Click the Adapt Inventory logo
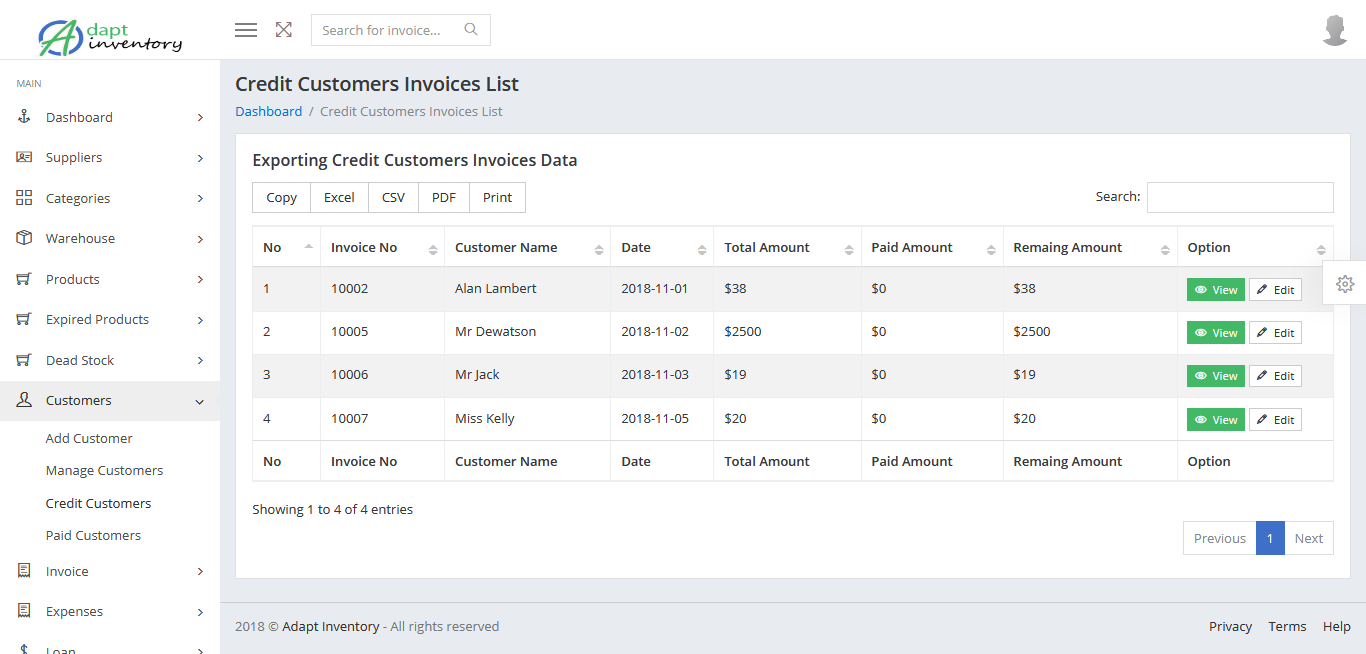This screenshot has height=654, width=1366. (x=110, y=36)
